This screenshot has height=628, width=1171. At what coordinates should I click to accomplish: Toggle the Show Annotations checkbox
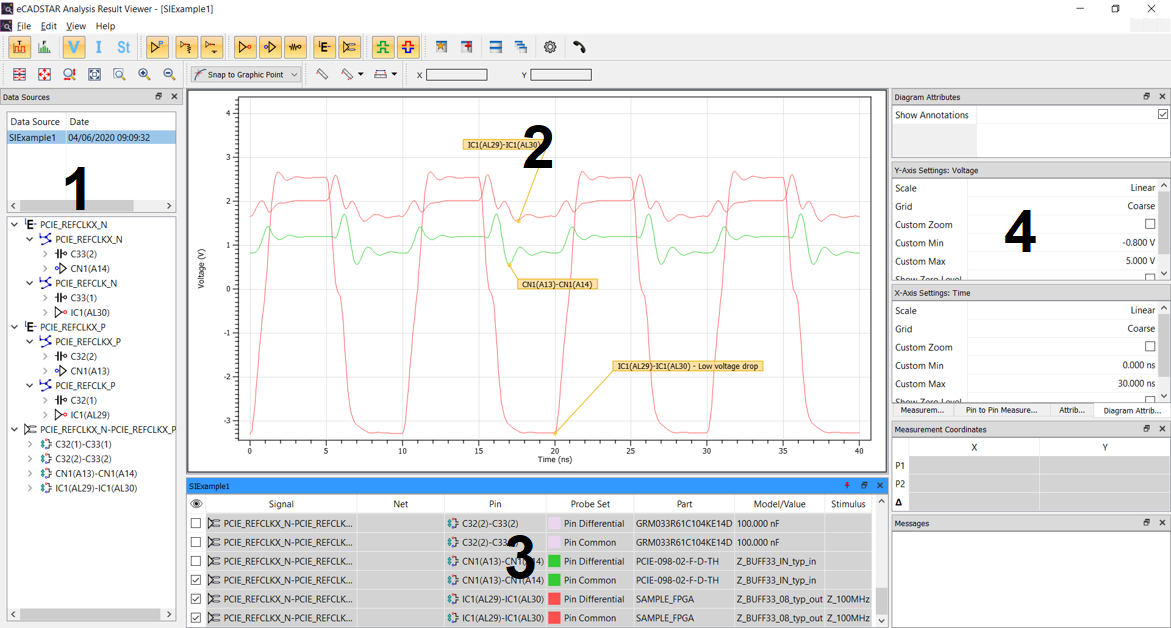point(1163,114)
